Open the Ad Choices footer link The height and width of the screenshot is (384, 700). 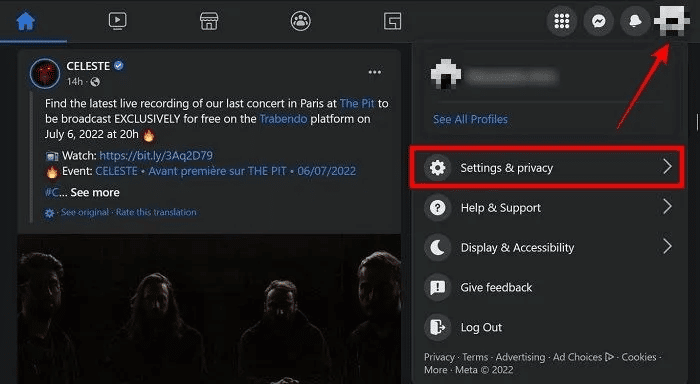(x=583, y=357)
